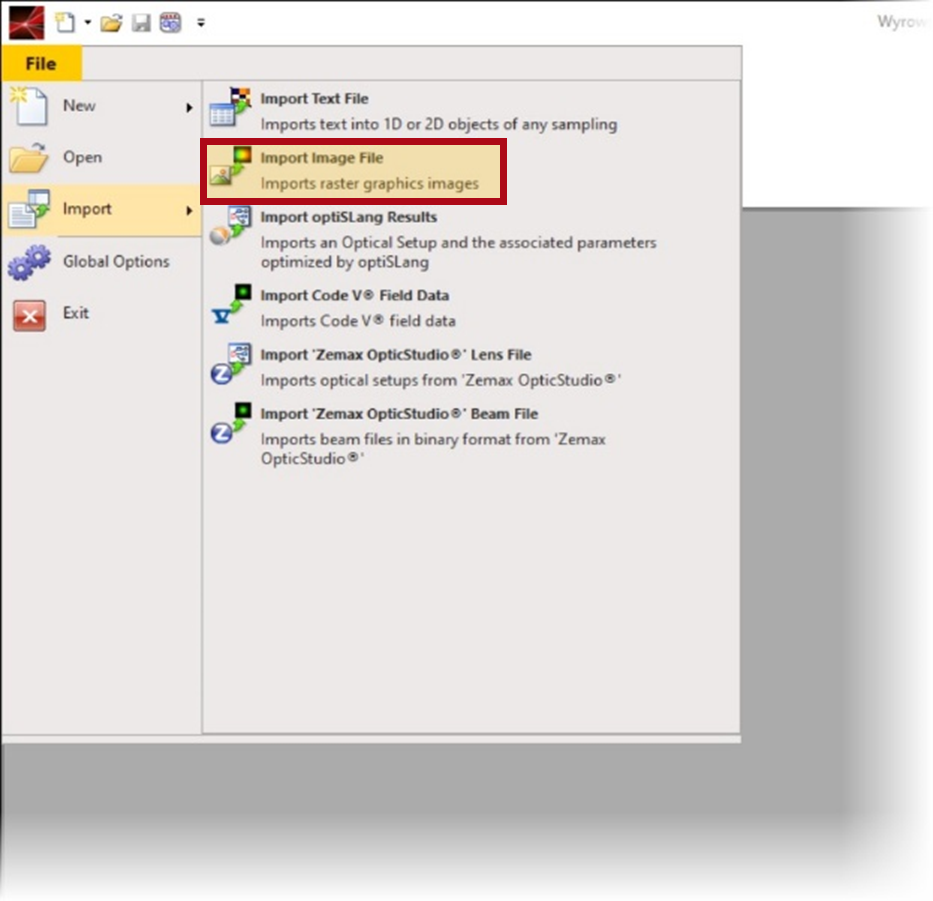Image resolution: width=933 pixels, height=901 pixels.
Task: Click the toolbar icon right of the save disk
Action: point(170,23)
